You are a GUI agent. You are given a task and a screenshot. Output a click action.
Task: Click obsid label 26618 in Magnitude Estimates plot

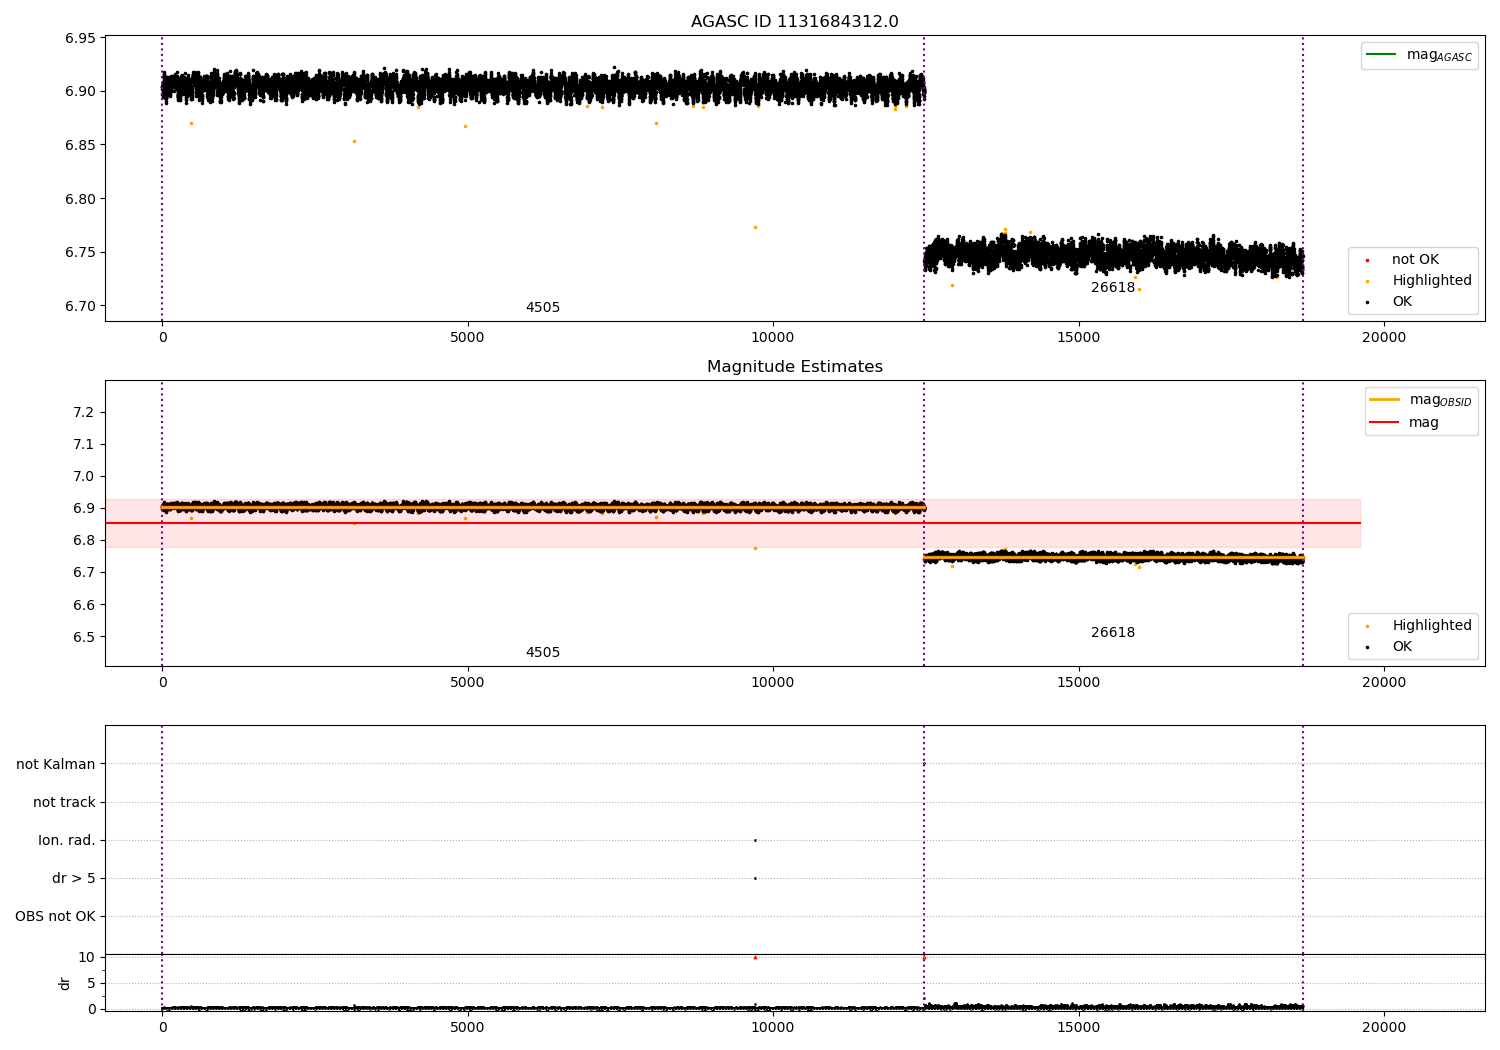[x=1113, y=633]
